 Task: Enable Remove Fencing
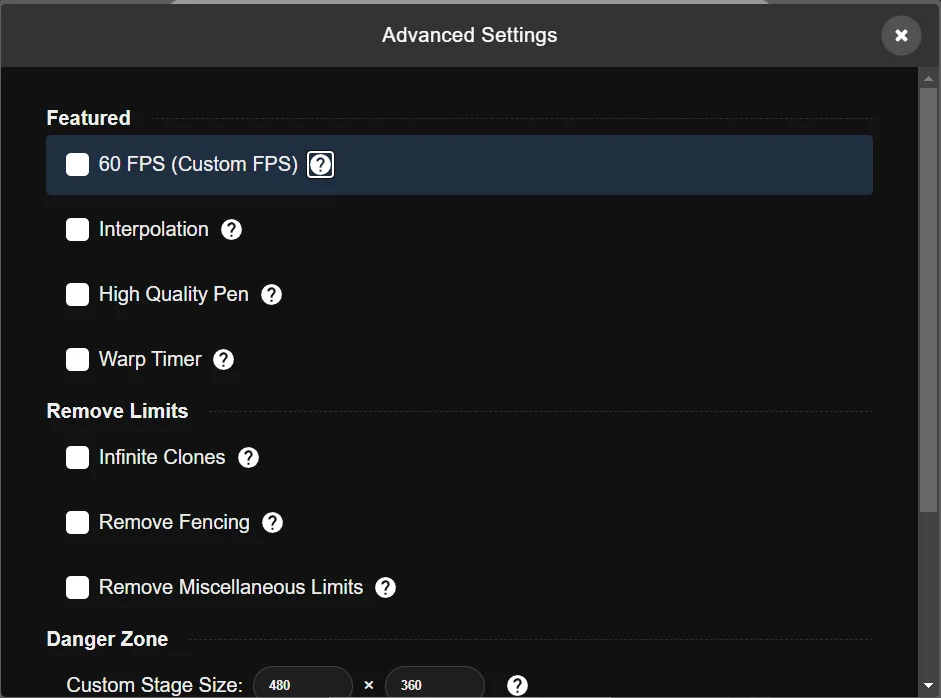77,522
